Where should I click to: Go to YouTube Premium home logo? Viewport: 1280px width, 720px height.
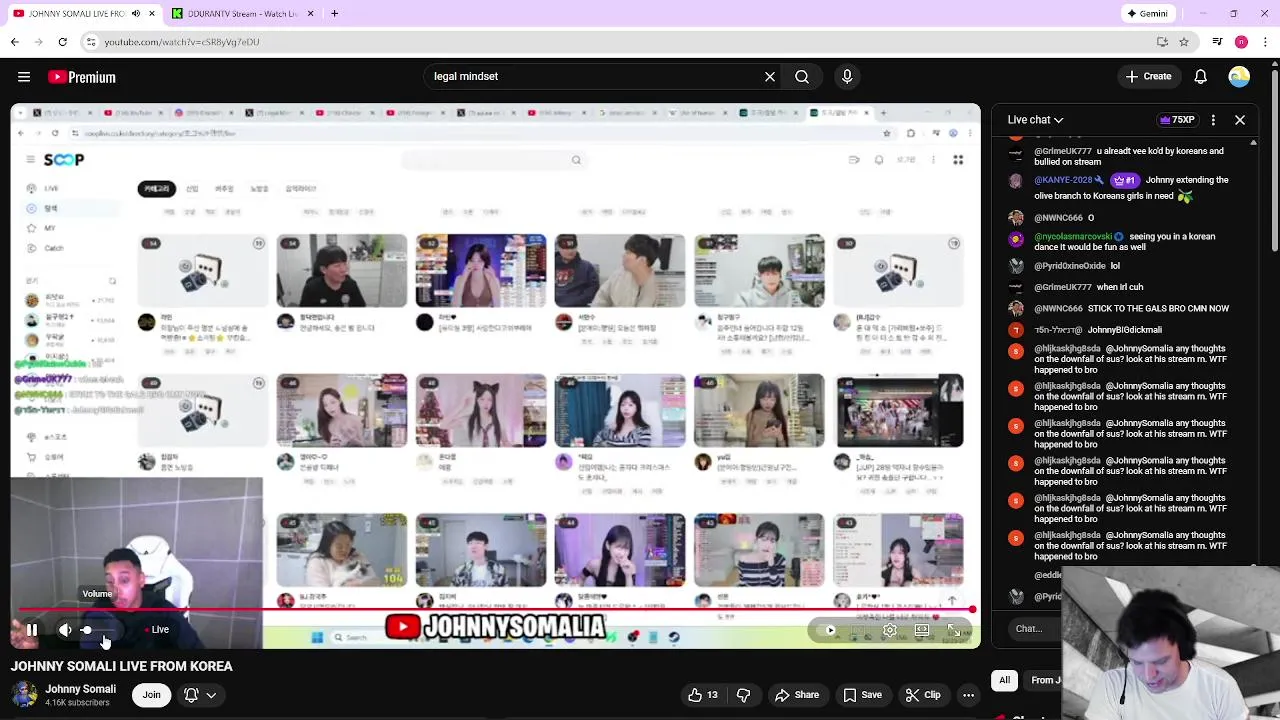pos(82,77)
